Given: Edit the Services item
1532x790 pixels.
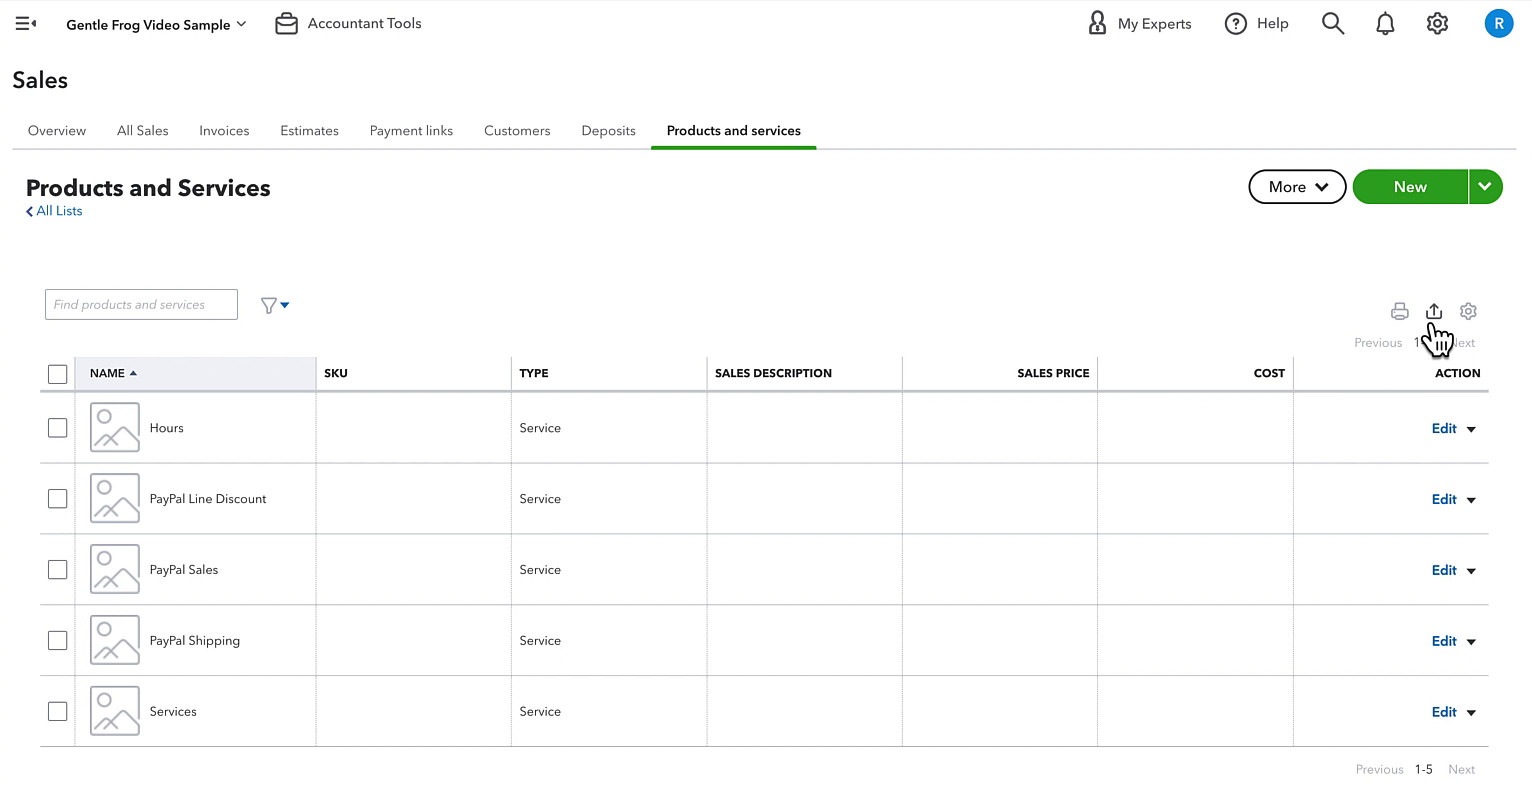Looking at the screenshot, I should 1444,712.
